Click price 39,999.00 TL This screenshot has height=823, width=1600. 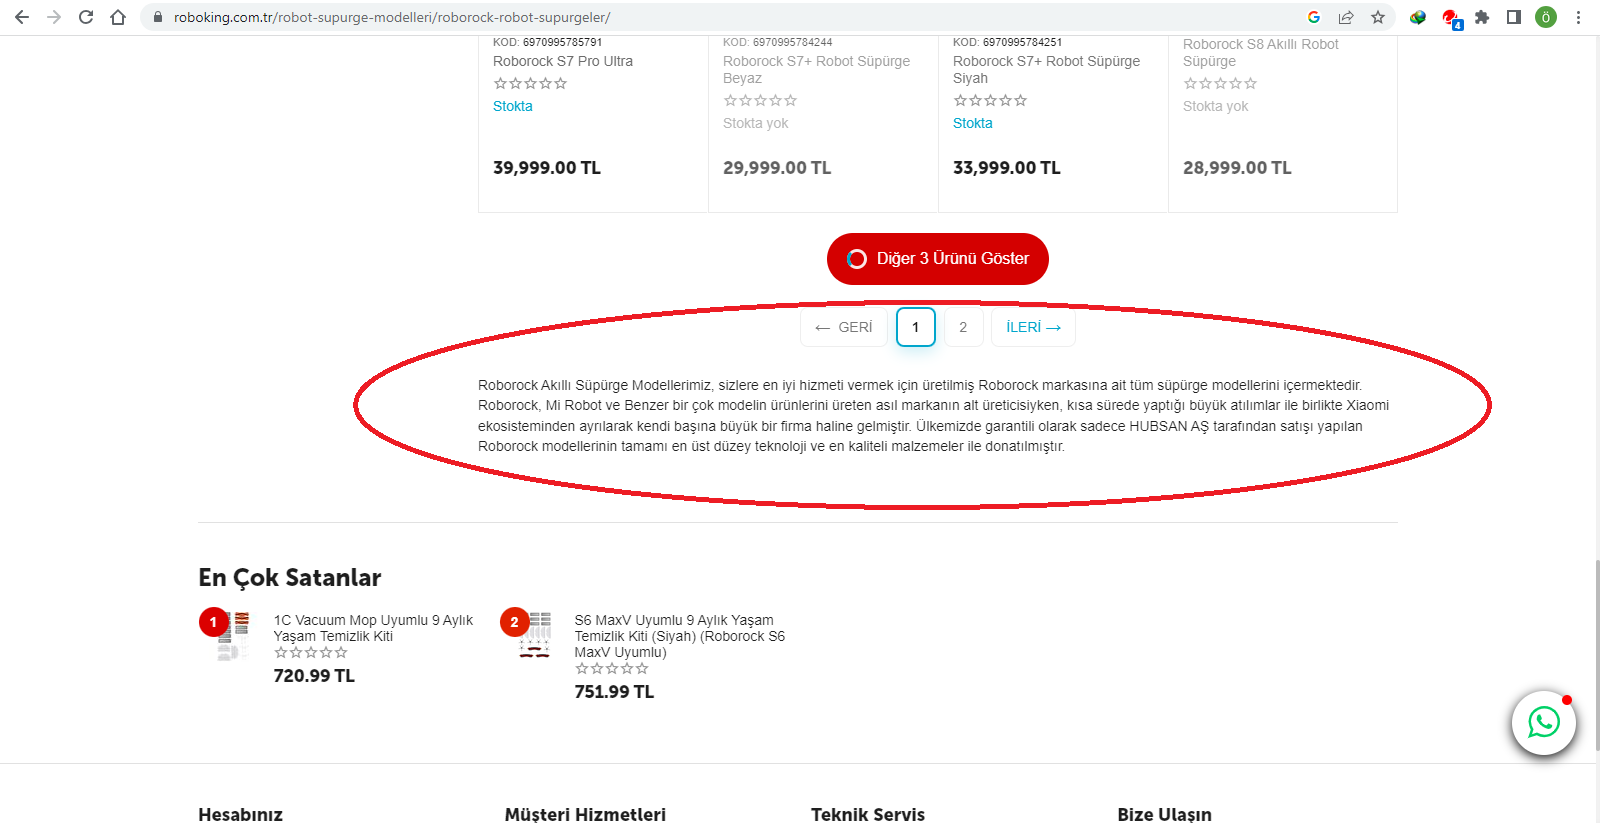coord(547,168)
